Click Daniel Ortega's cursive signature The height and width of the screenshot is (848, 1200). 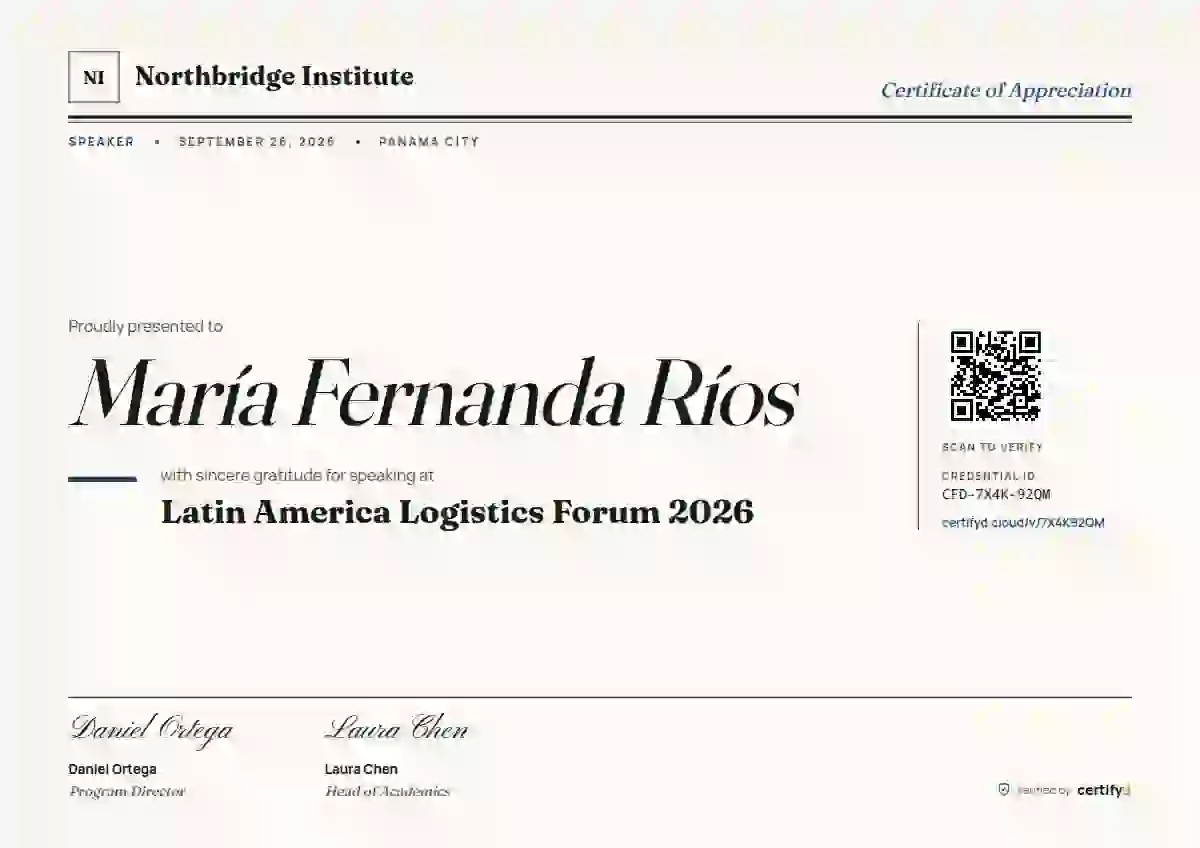tap(151, 729)
